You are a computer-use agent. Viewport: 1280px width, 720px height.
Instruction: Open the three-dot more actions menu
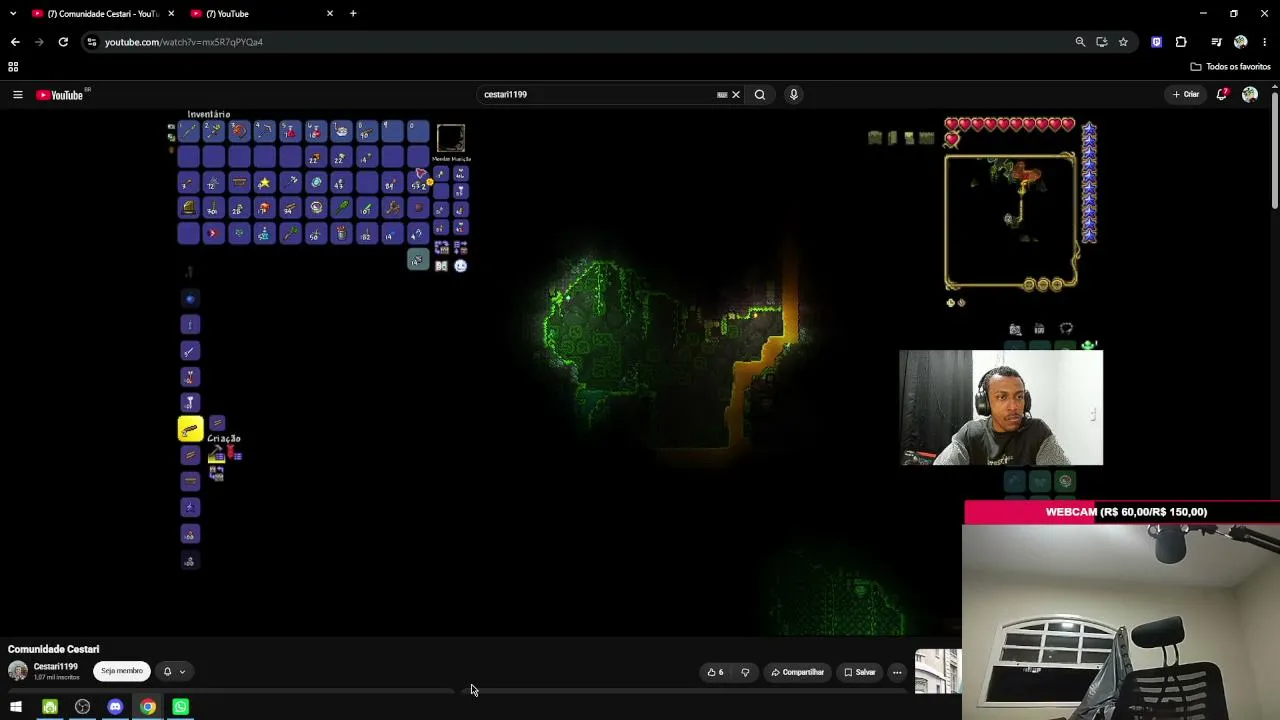coord(897,672)
